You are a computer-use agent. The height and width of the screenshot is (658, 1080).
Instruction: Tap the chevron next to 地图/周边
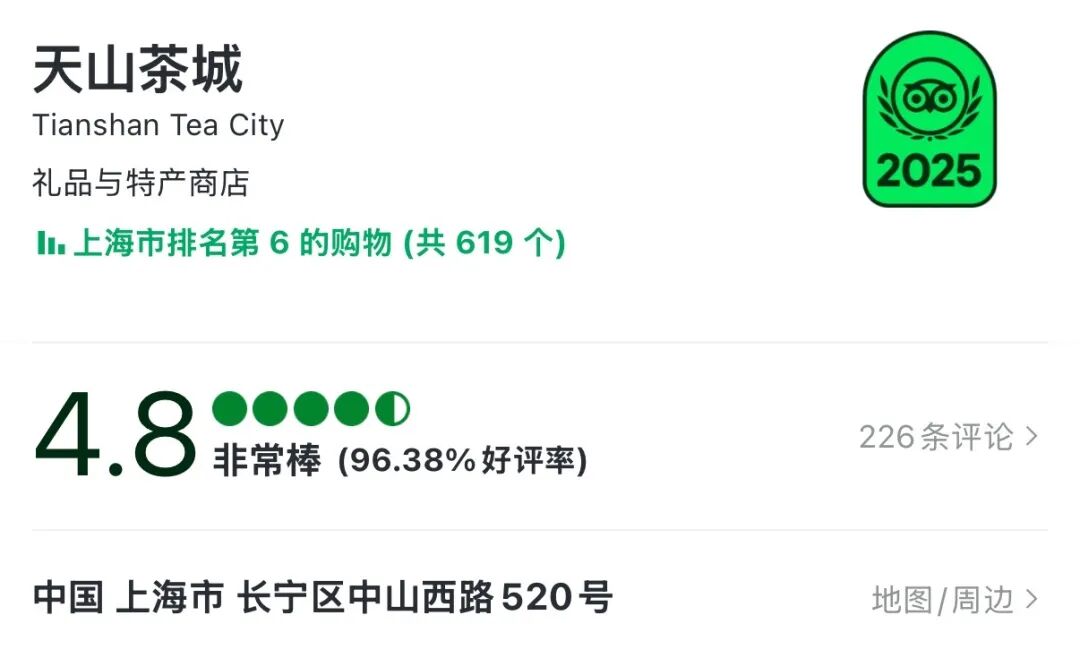point(1032,599)
